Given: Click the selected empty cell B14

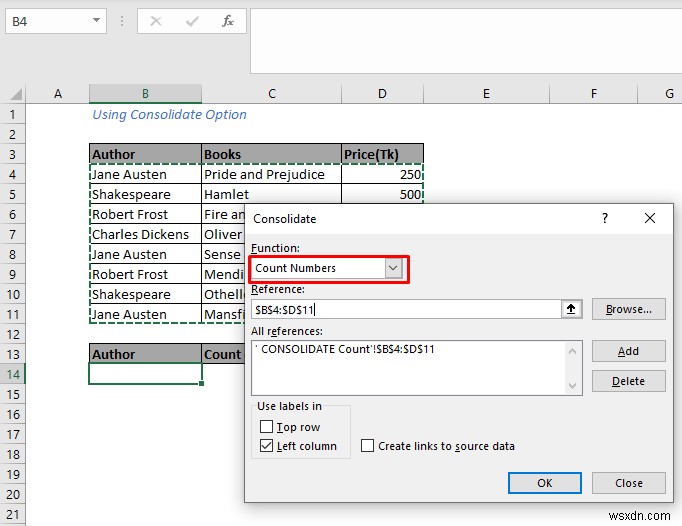Looking at the screenshot, I should click(145, 374).
